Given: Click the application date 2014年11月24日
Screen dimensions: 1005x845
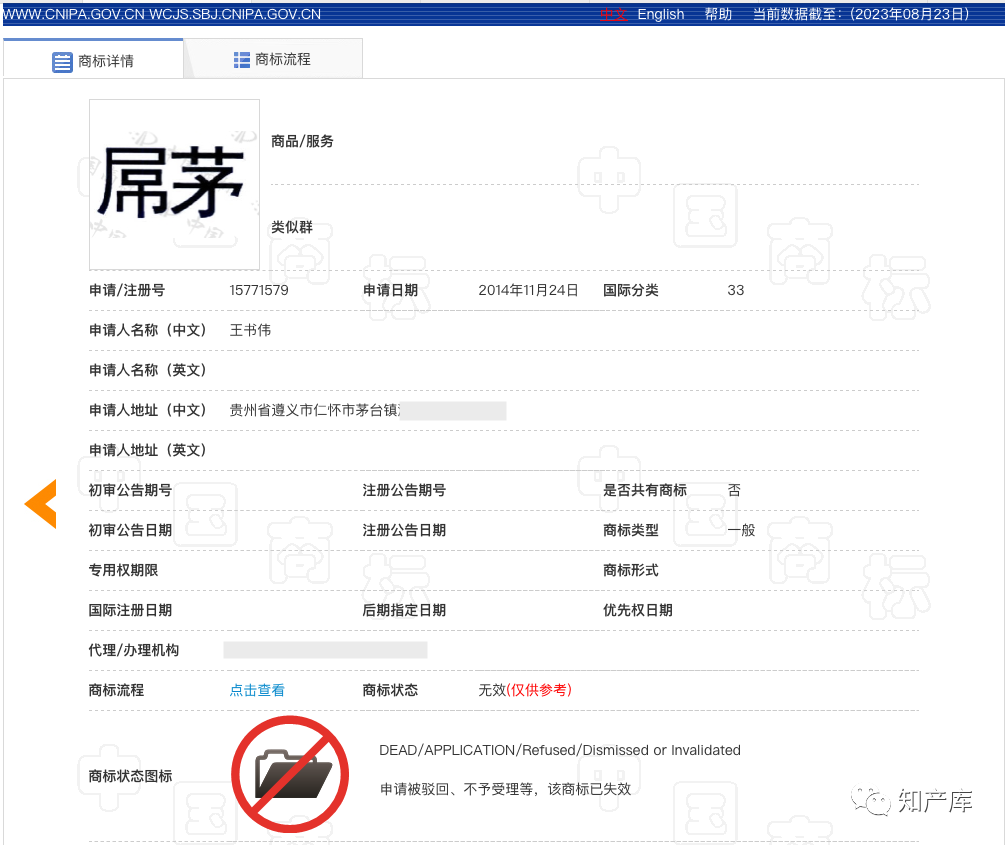Looking at the screenshot, I should 528,290.
